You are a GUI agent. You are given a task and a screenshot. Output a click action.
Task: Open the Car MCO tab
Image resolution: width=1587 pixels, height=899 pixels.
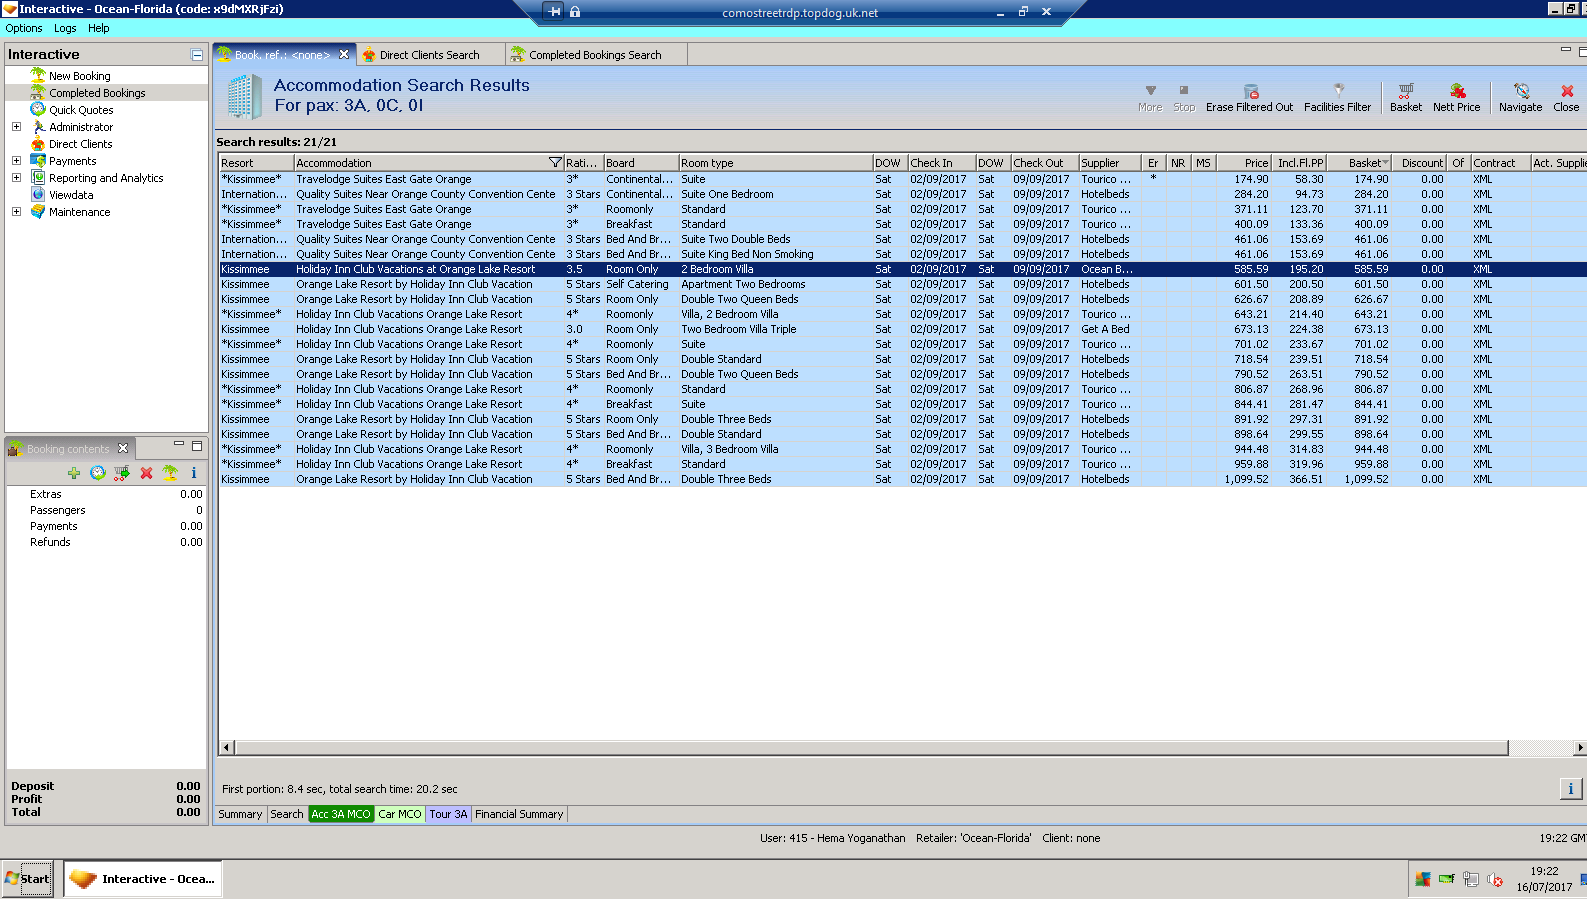coord(400,814)
